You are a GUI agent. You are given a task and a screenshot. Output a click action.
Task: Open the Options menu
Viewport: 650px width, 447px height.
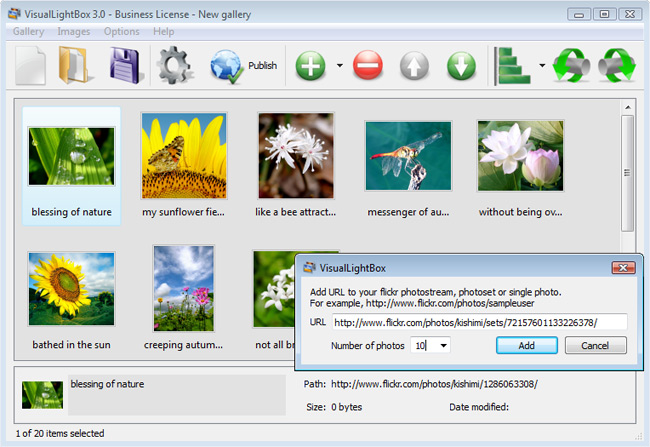(x=122, y=32)
